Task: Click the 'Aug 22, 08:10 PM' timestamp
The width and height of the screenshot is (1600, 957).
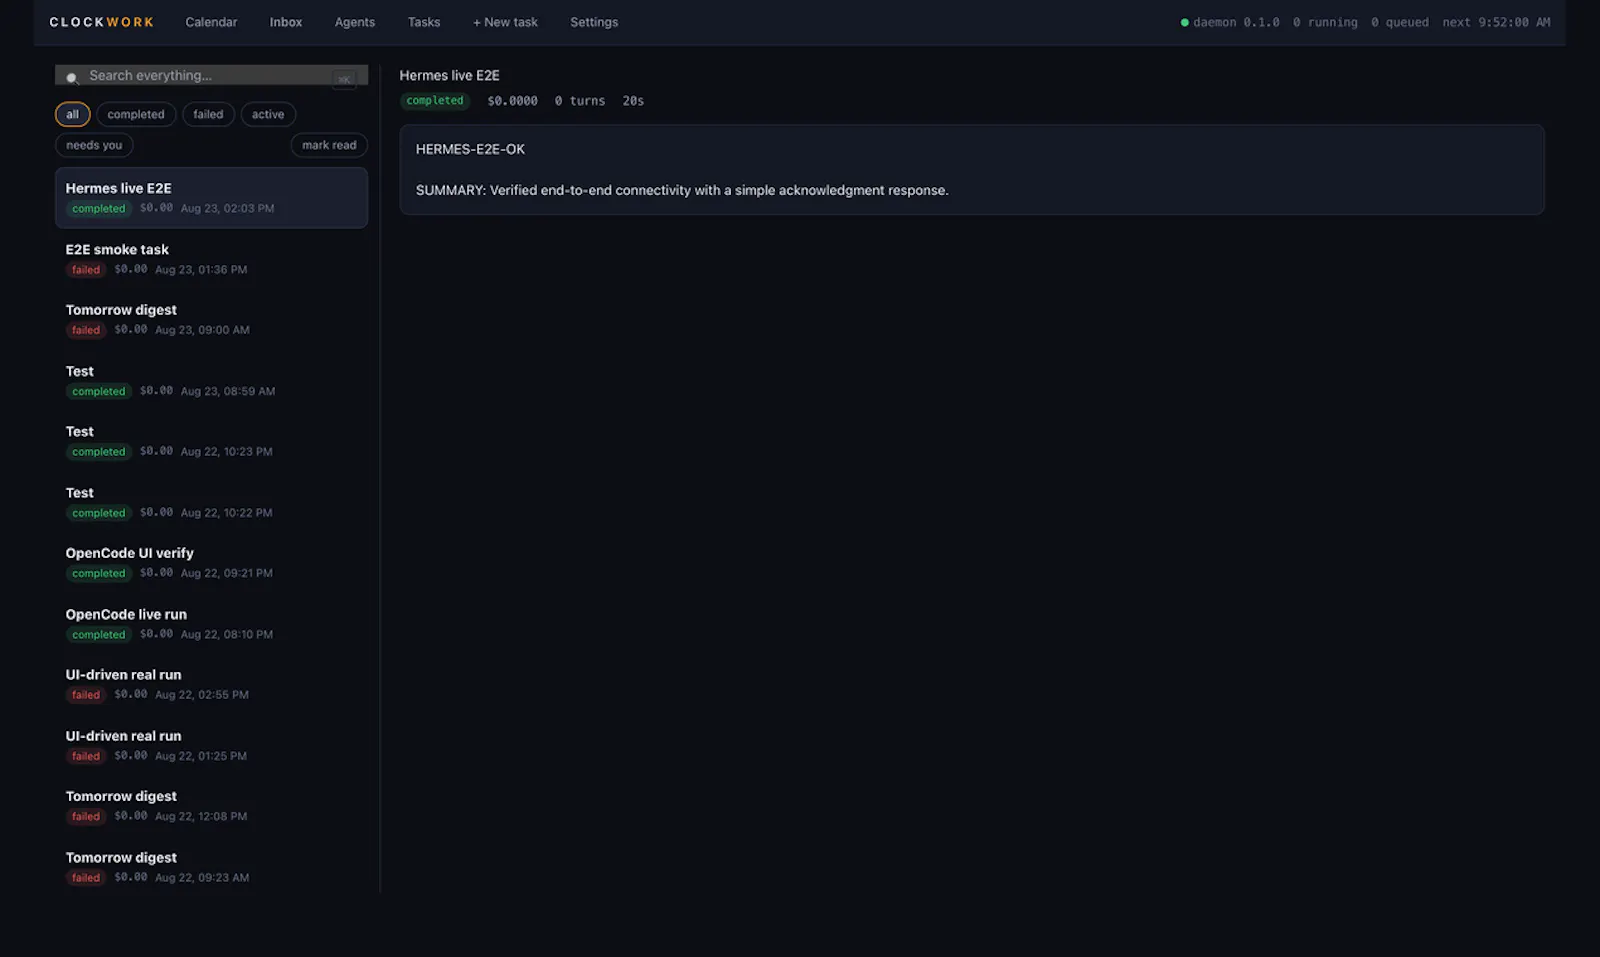Action: (227, 635)
